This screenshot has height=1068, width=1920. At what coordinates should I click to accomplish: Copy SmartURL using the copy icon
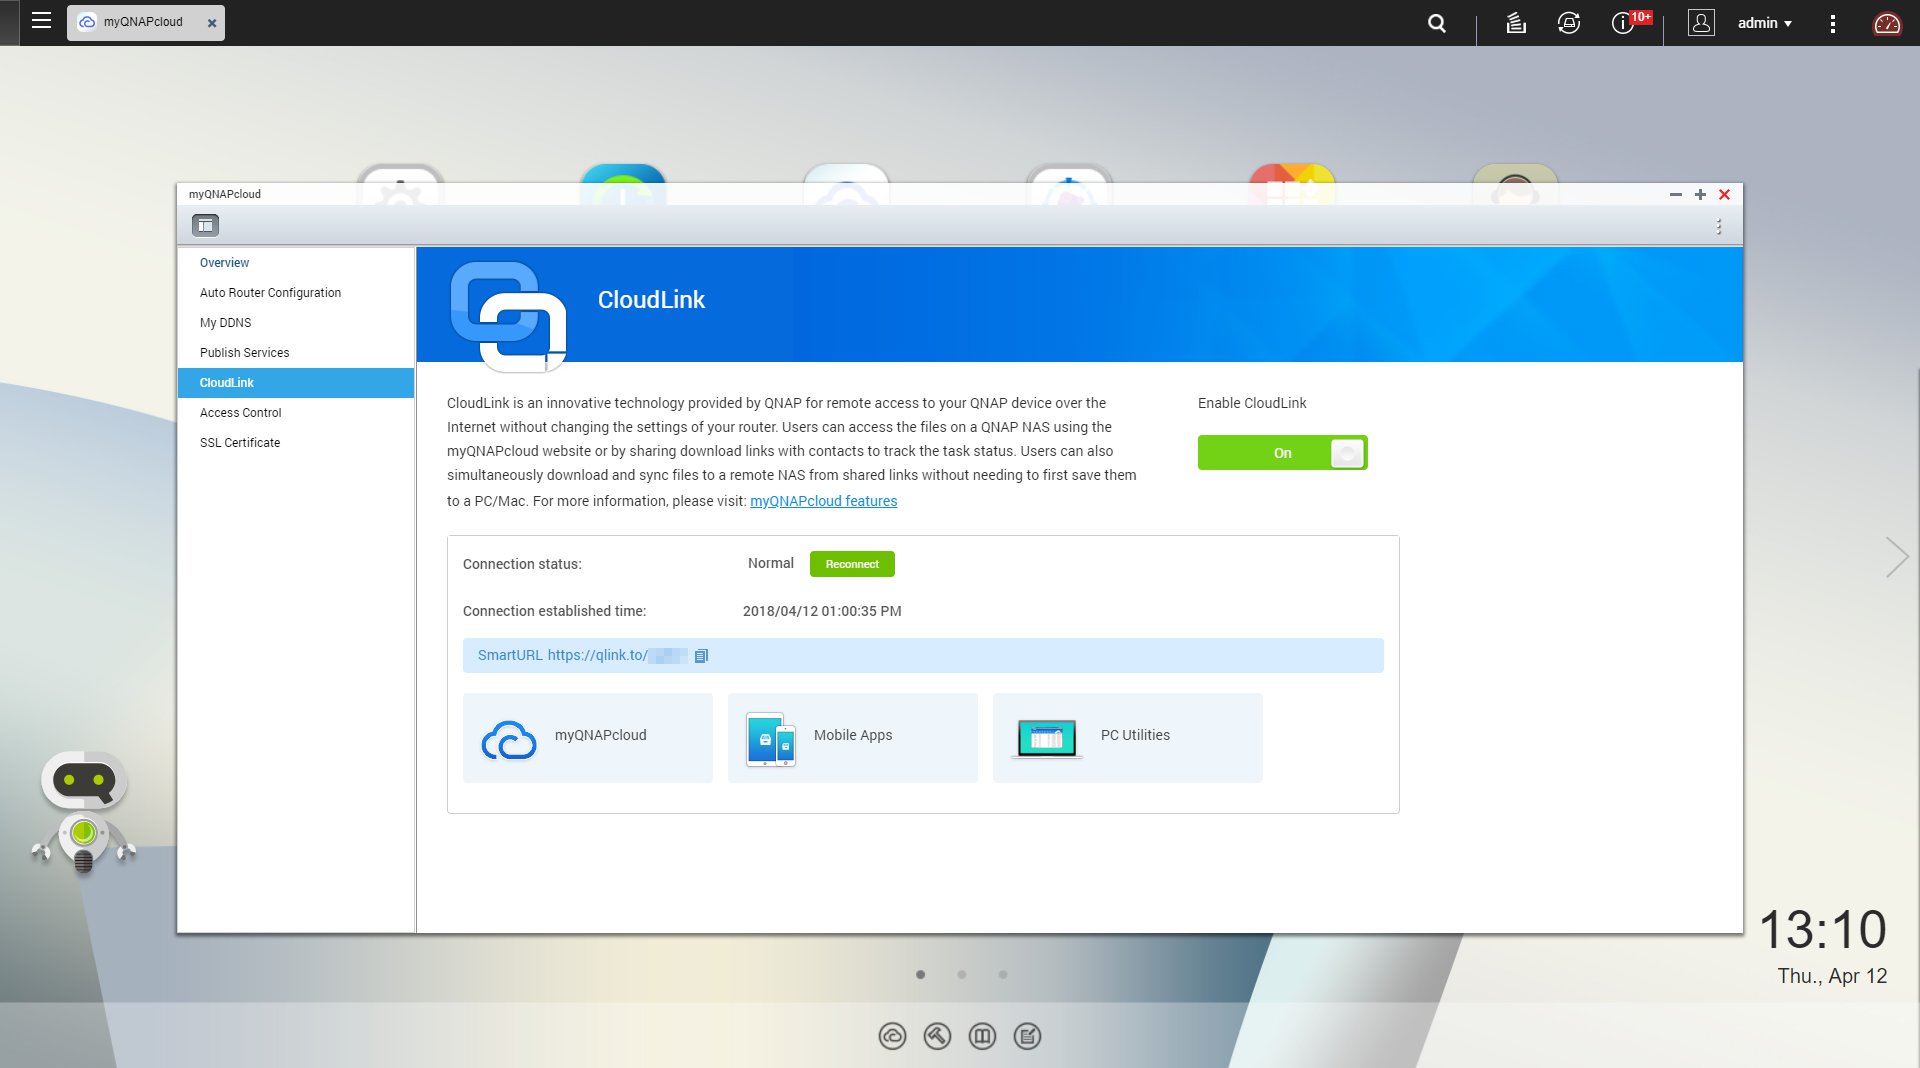pos(701,656)
